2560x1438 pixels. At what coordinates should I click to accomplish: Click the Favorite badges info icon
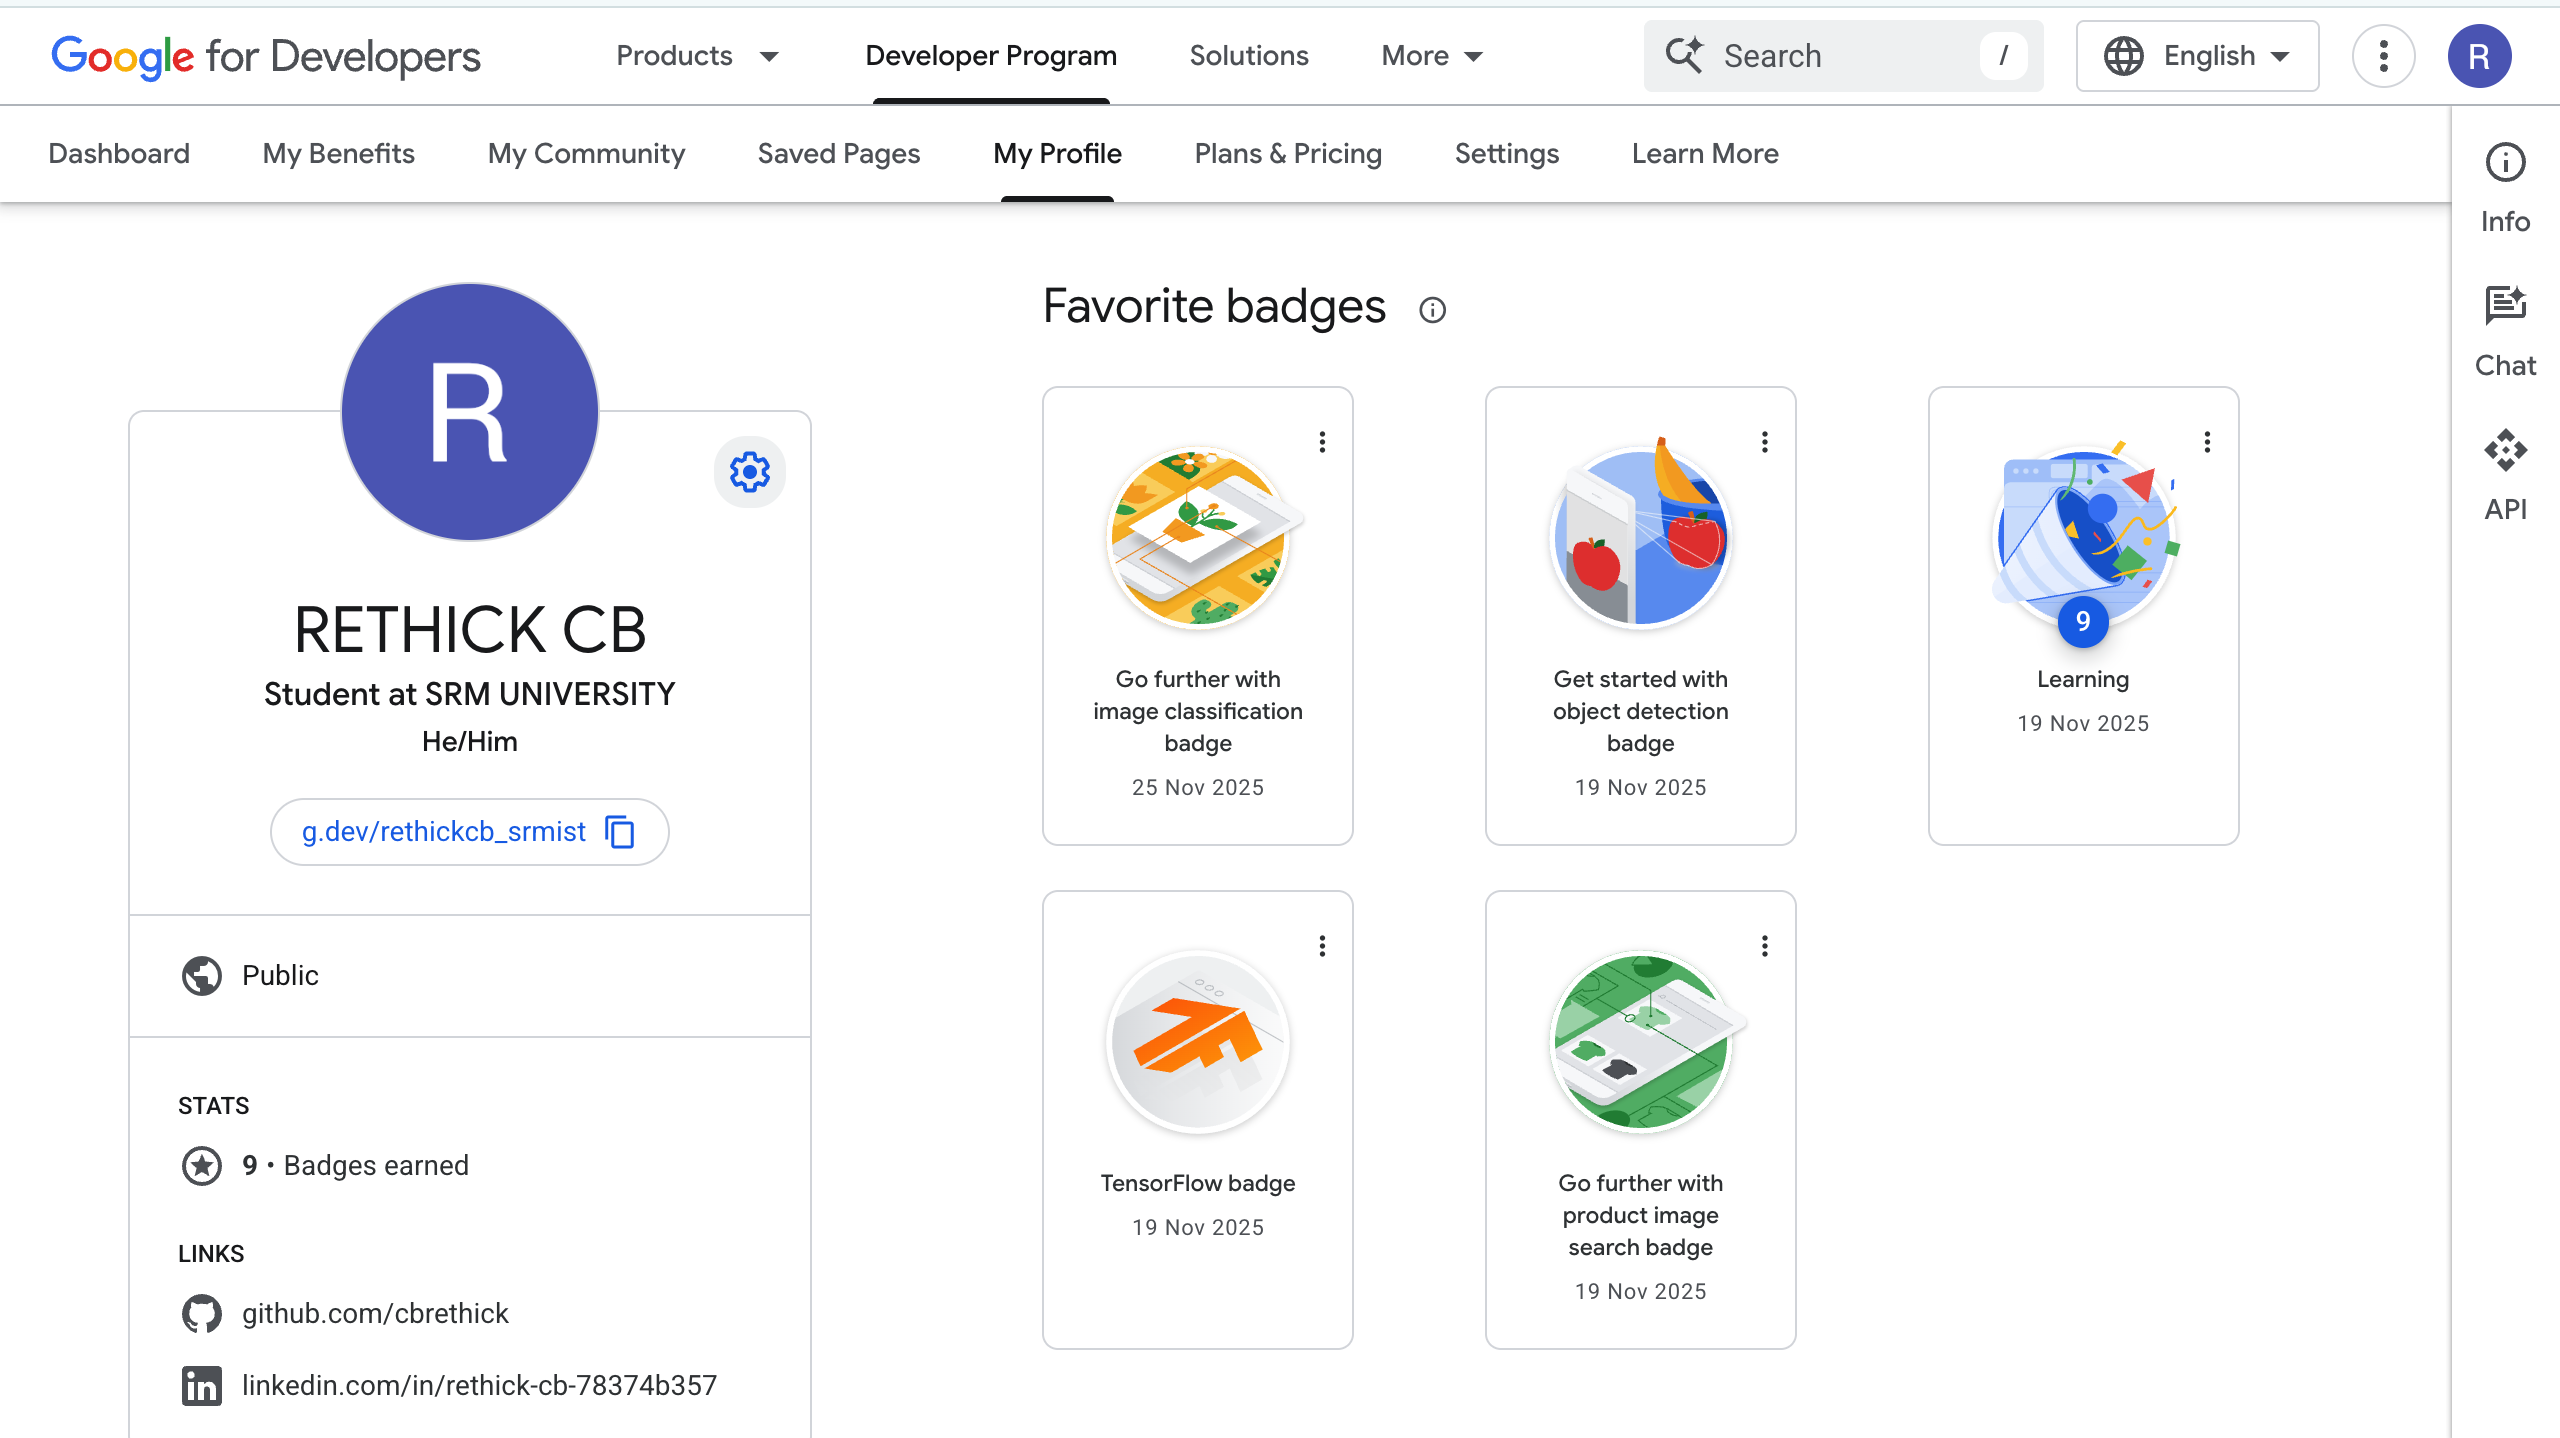point(1432,310)
